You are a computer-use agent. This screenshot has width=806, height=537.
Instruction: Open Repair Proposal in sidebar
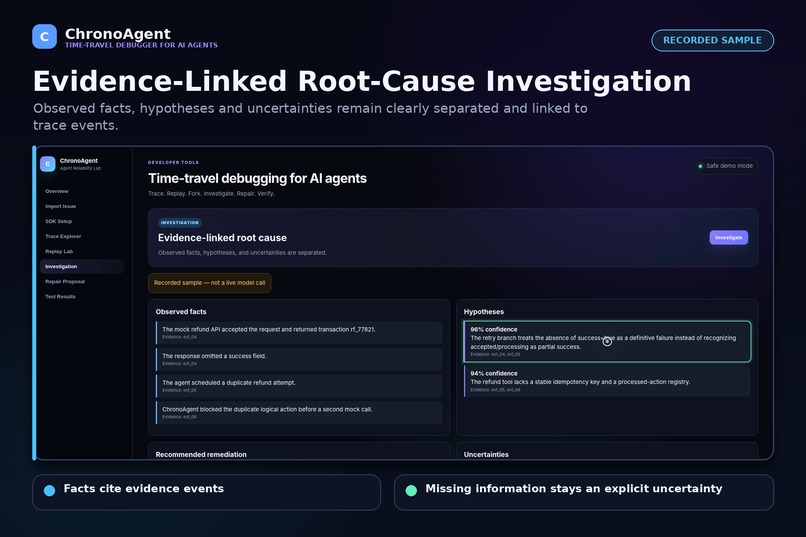[82, 282]
